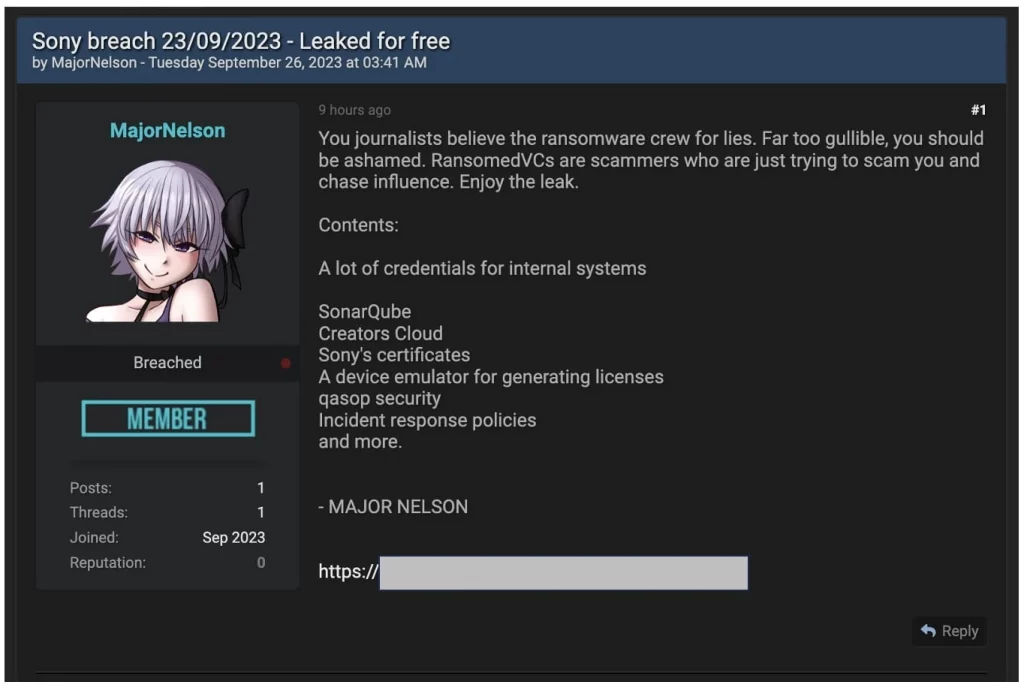Click the Reply button
1024x688 pixels.
click(948, 631)
